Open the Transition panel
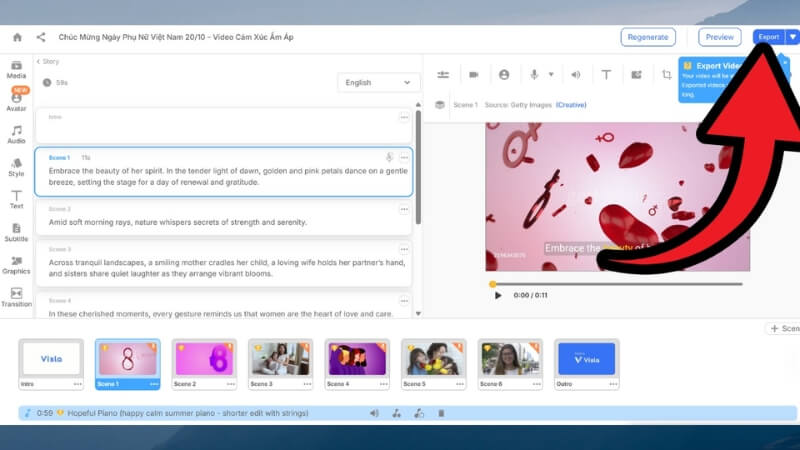Image resolution: width=800 pixels, height=450 pixels. [16, 297]
